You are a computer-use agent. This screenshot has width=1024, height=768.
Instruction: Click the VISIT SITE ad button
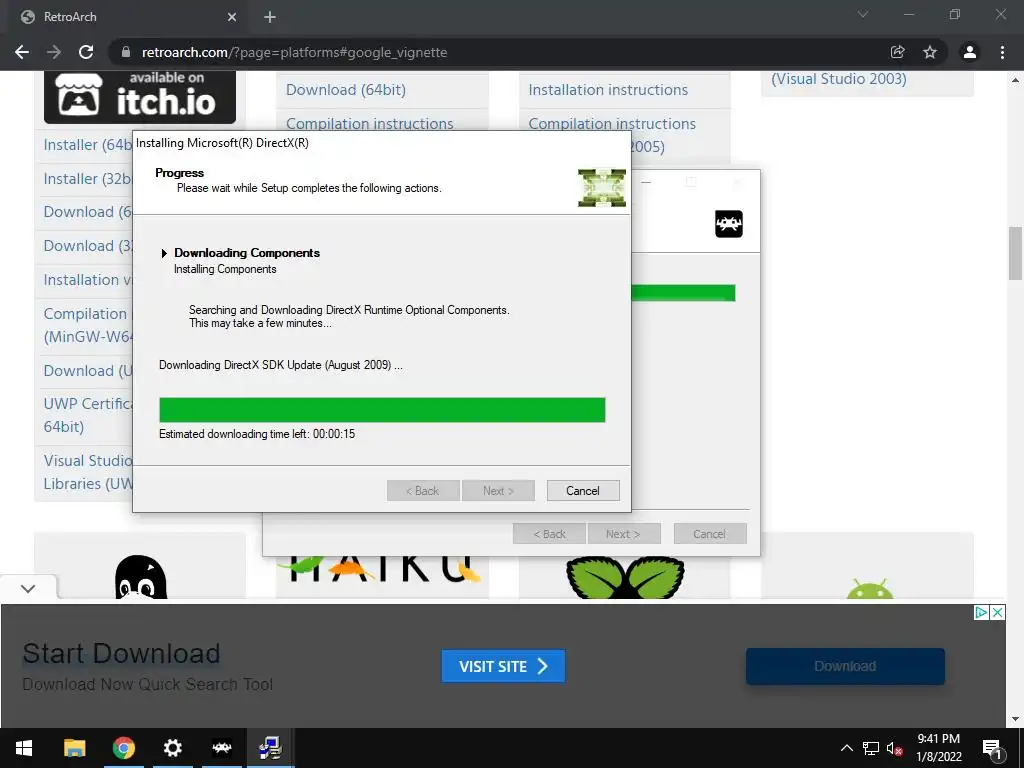point(503,666)
